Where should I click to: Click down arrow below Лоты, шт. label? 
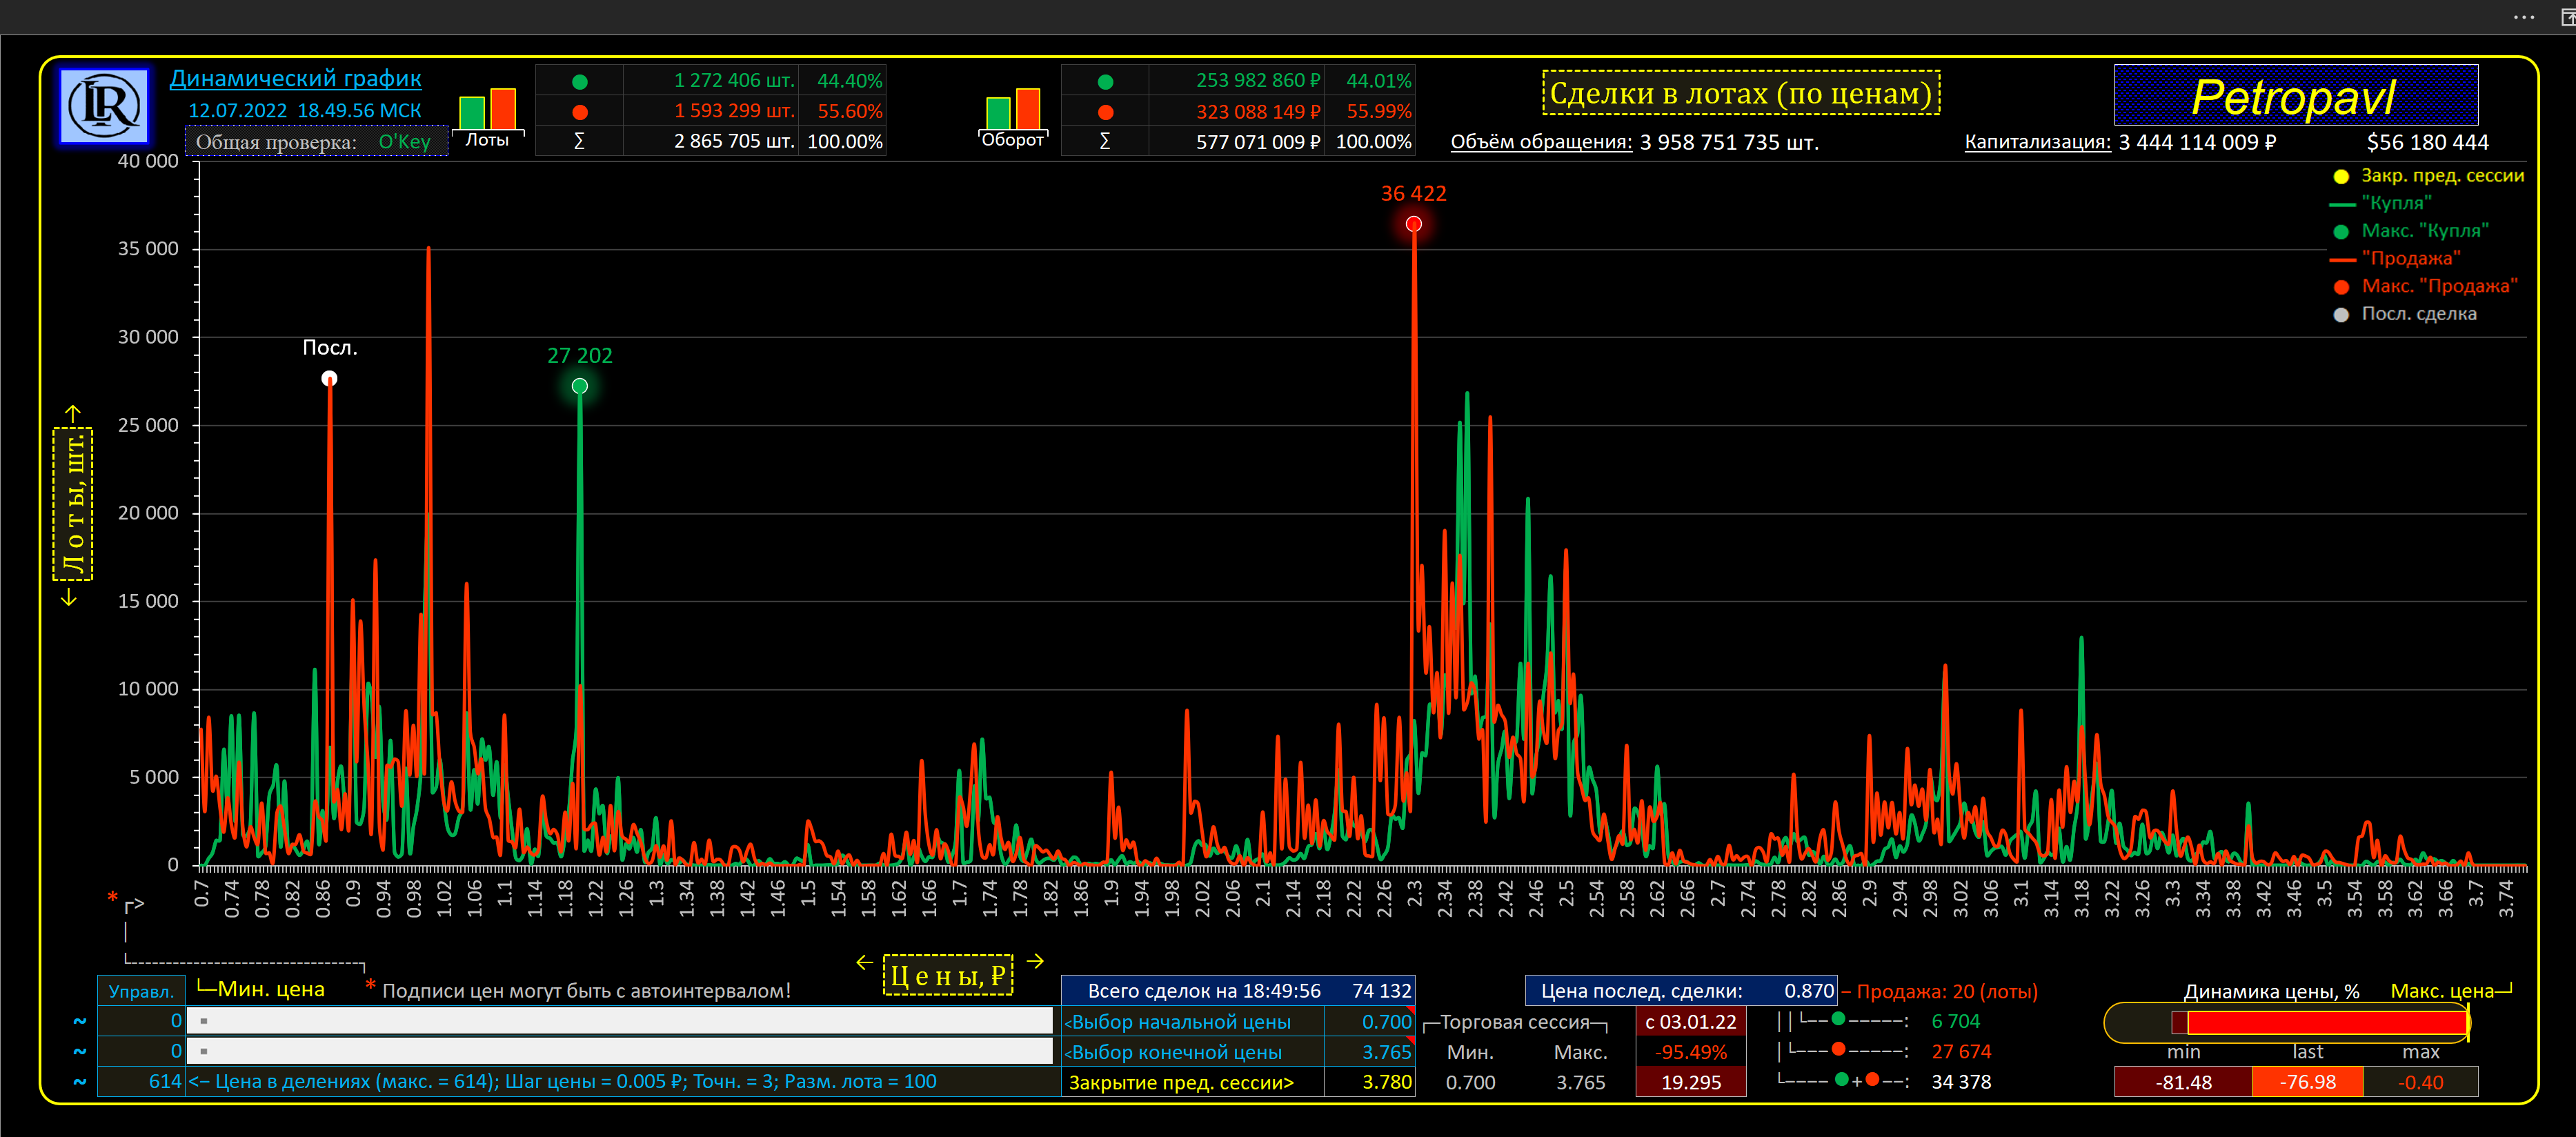[69, 597]
